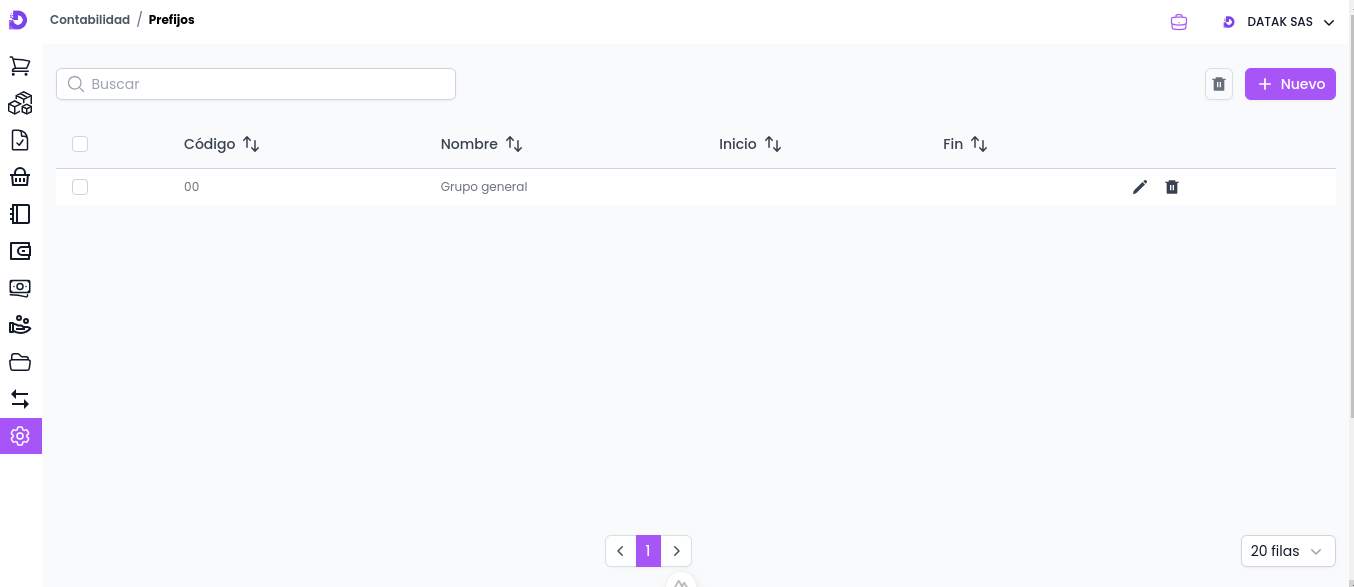Viewport: 1354px width, 587px height.
Task: Open the cash banknote sidebar icon
Action: point(20,288)
